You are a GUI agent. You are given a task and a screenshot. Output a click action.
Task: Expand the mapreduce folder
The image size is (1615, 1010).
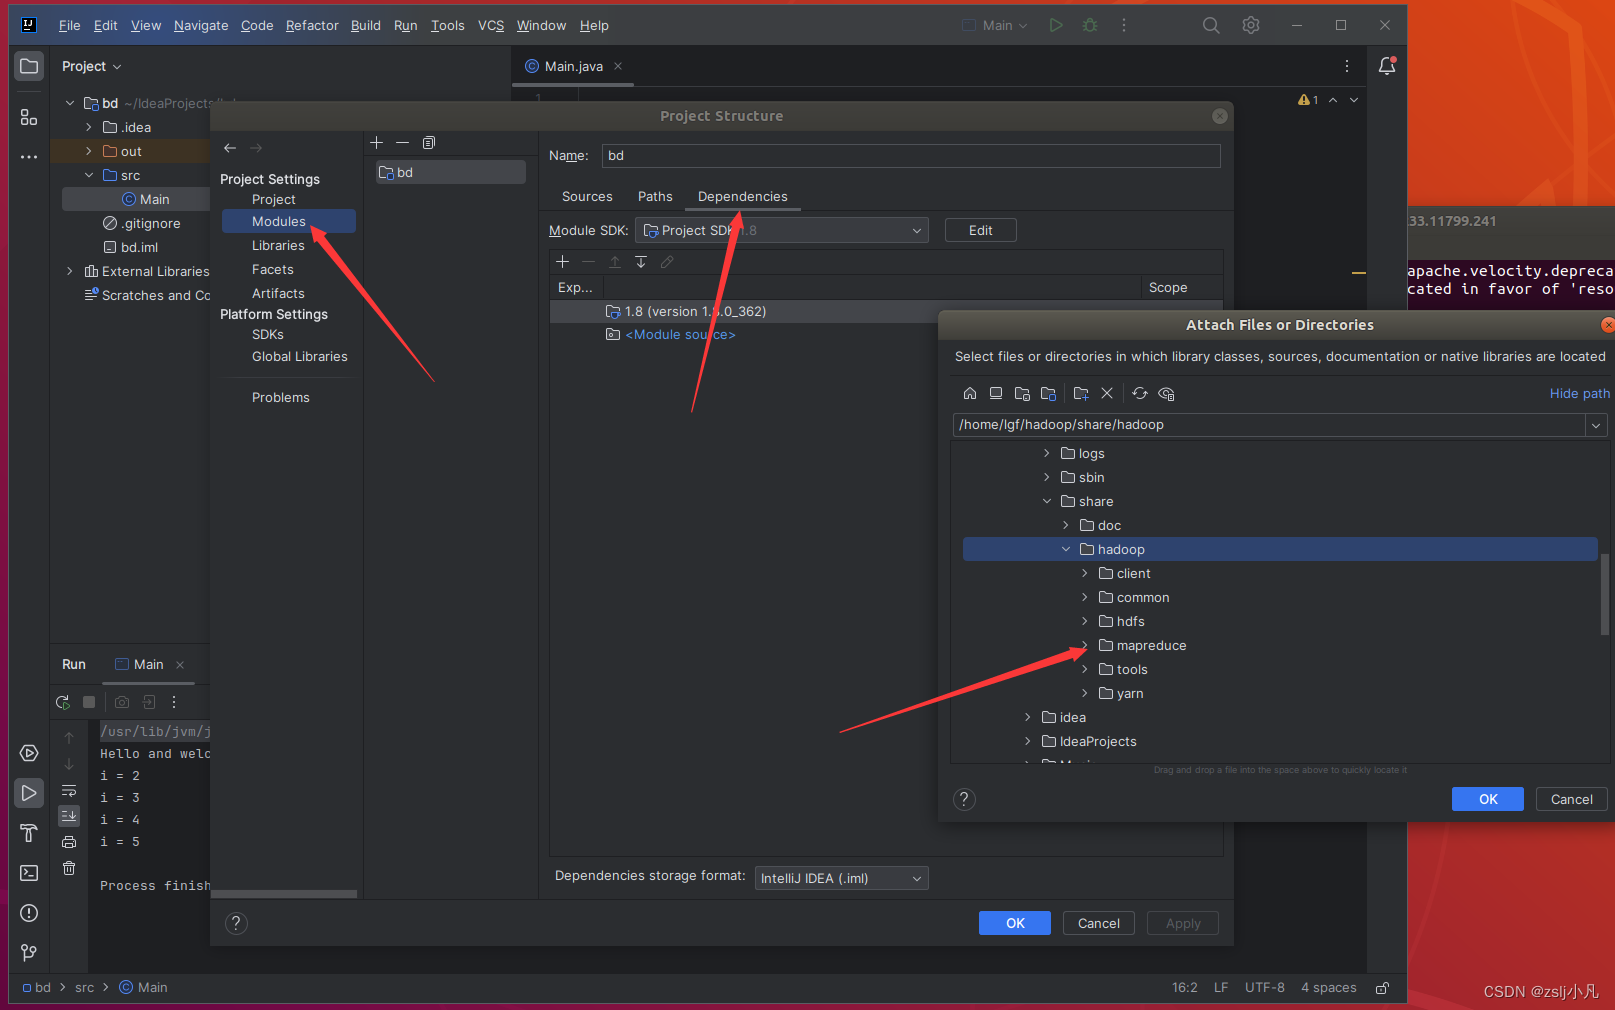point(1085,646)
